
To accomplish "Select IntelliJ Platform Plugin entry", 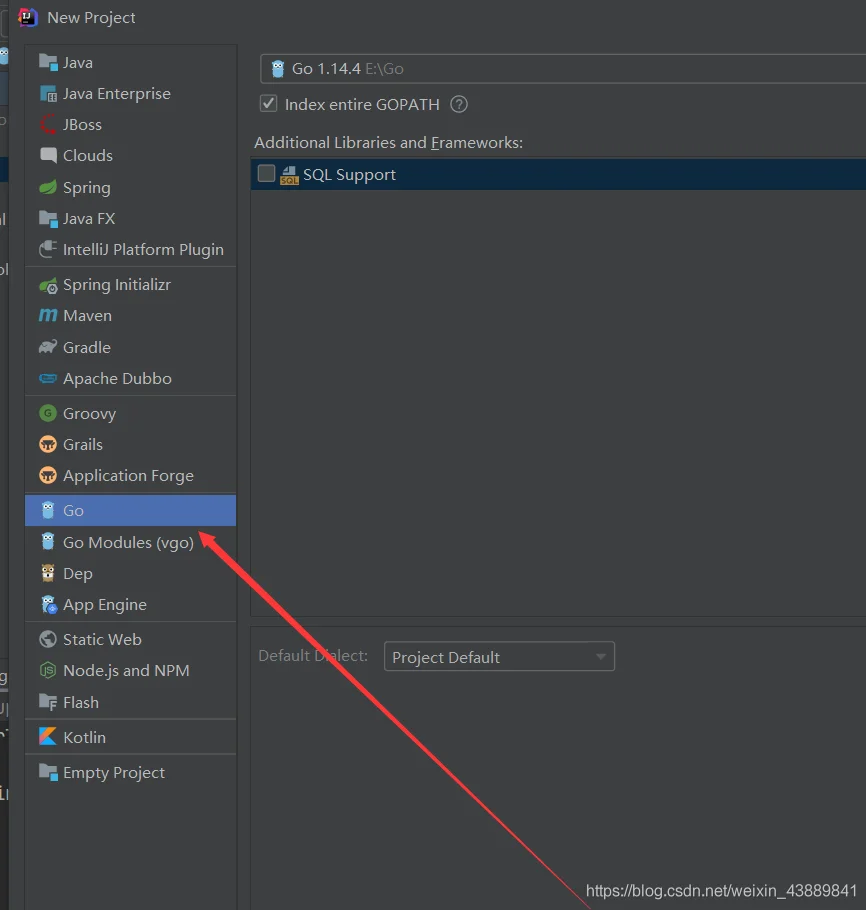I will (131, 250).
